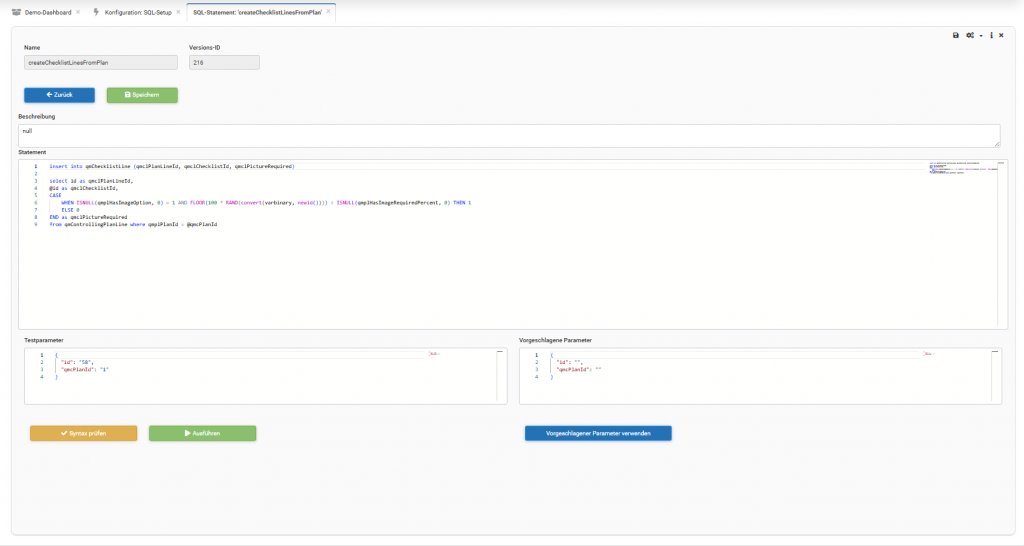Click the info icon in panel header
This screenshot has height=546, width=1024.
(x=991, y=35)
